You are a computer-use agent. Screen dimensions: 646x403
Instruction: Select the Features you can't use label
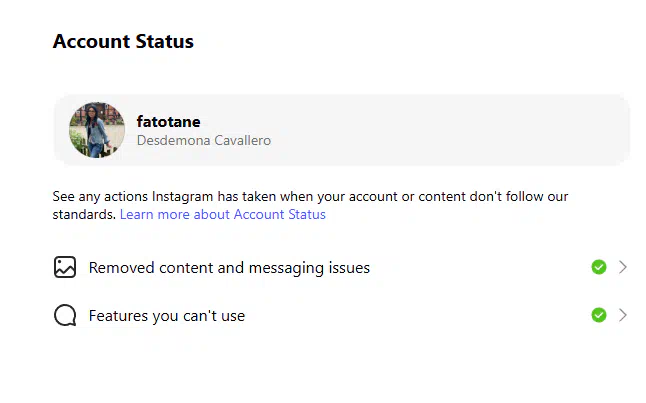point(167,316)
